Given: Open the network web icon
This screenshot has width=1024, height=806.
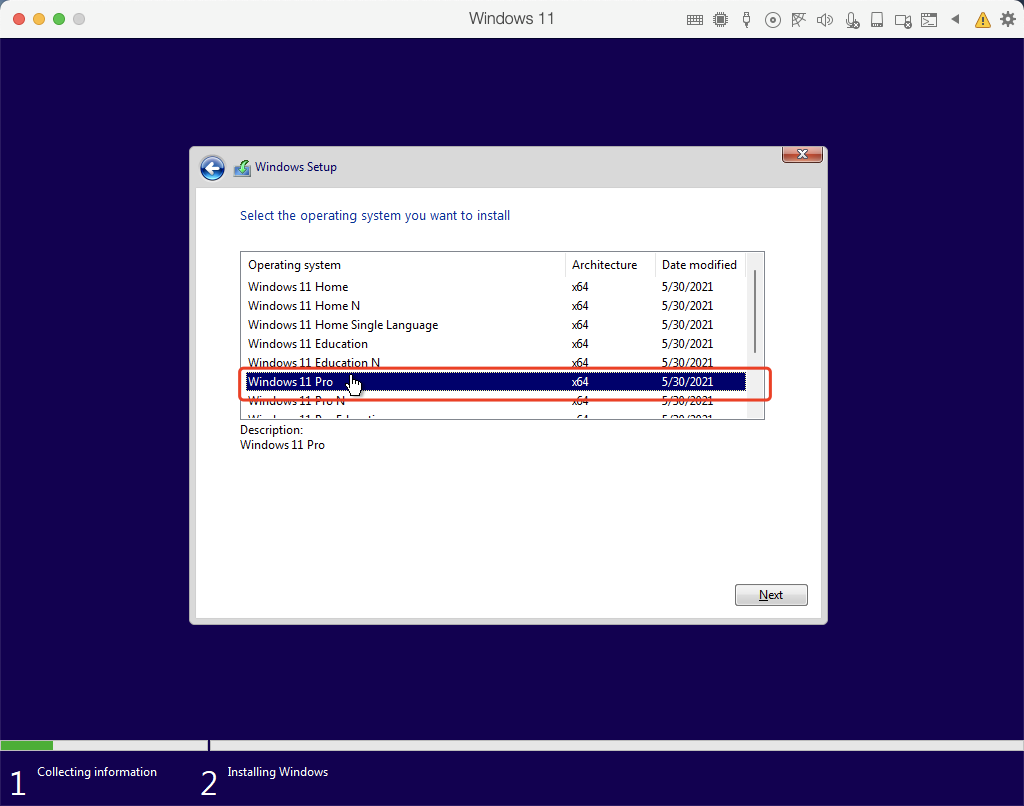Looking at the screenshot, I should pyautogui.click(x=798, y=20).
